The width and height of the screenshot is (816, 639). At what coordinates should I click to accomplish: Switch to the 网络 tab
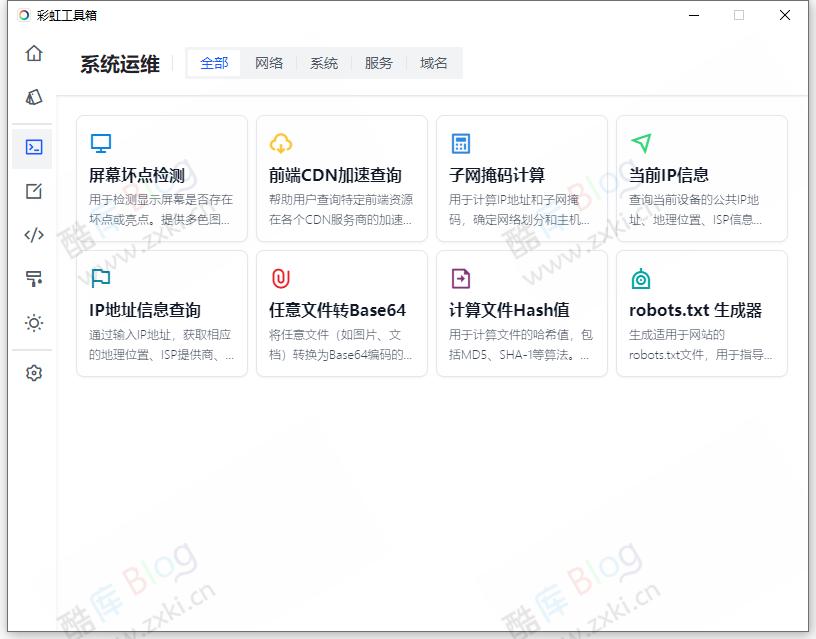(x=270, y=62)
